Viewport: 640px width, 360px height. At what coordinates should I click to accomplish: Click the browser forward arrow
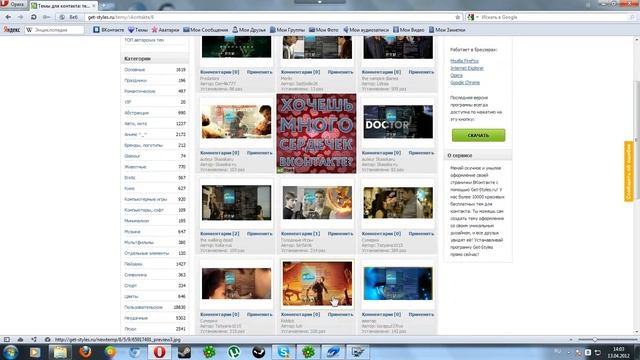[x=20, y=17]
